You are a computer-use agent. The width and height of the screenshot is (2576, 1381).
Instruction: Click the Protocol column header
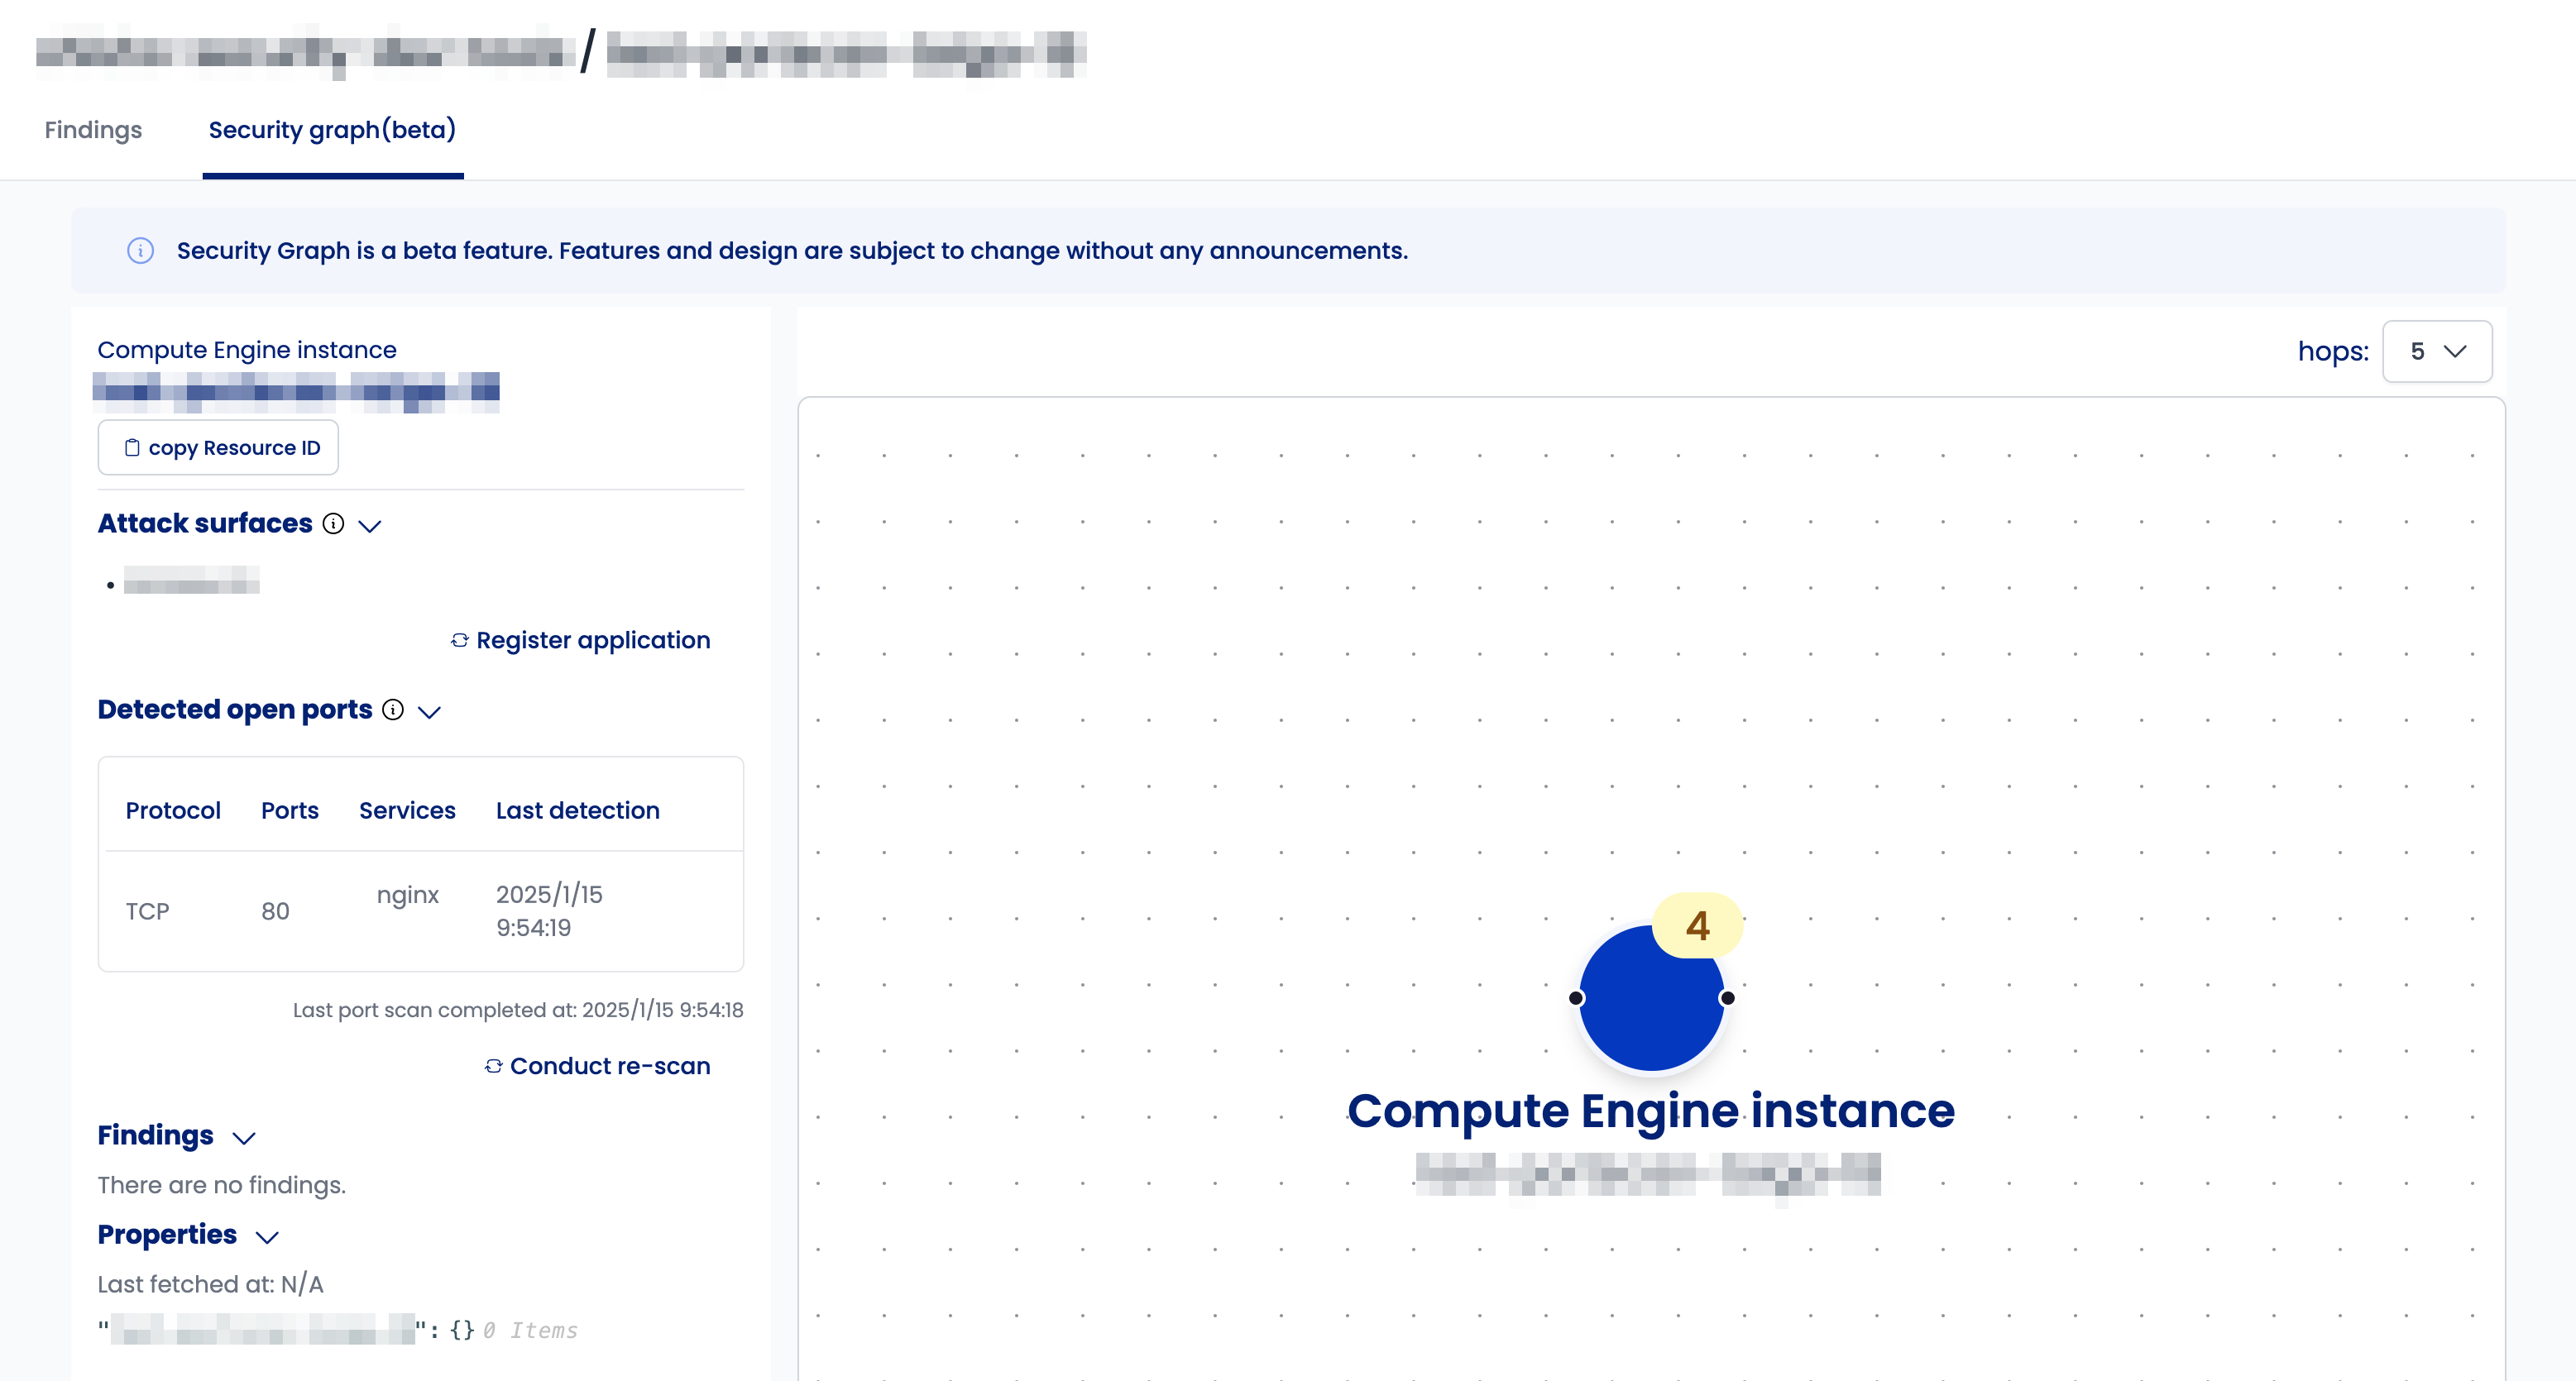coord(173,810)
